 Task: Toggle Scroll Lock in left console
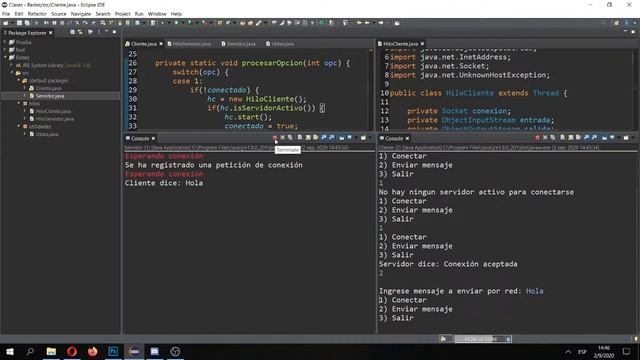point(308,138)
